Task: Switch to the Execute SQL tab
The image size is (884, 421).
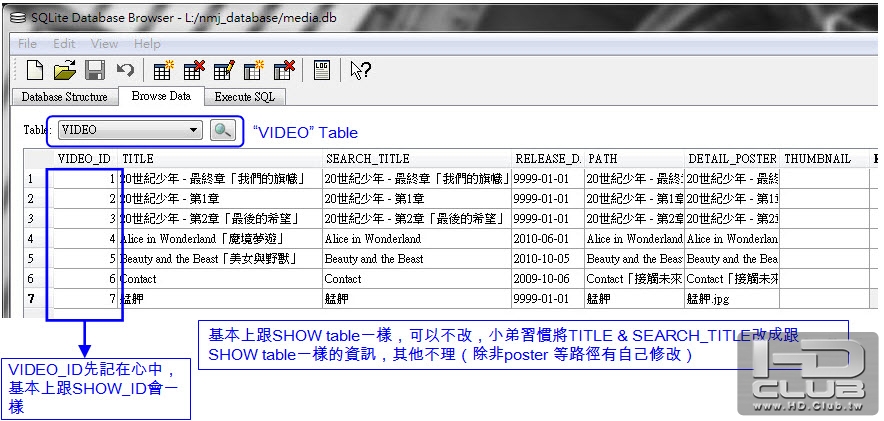Action: pyautogui.click(x=245, y=97)
